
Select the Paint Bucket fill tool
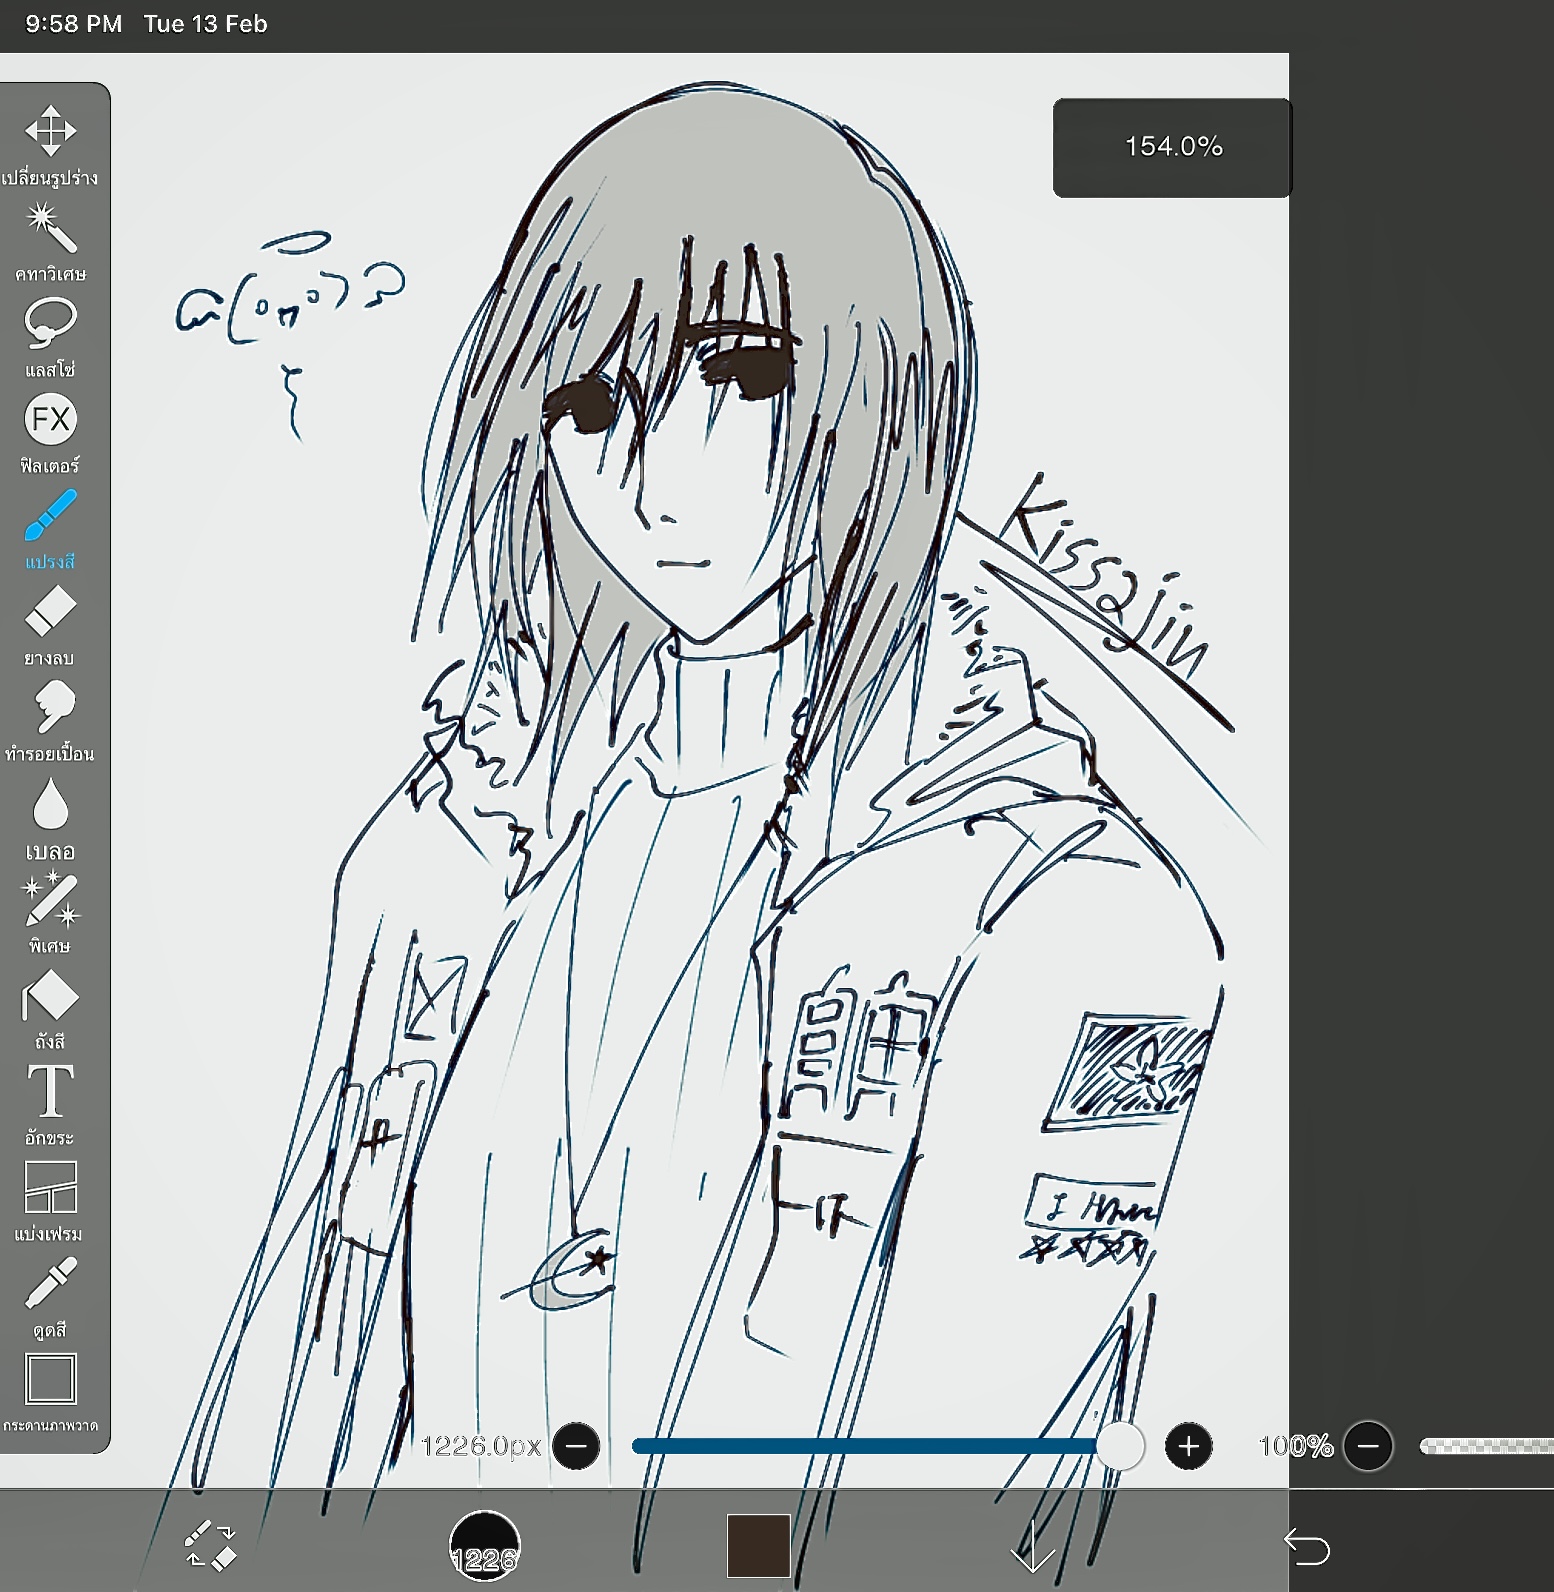point(50,997)
